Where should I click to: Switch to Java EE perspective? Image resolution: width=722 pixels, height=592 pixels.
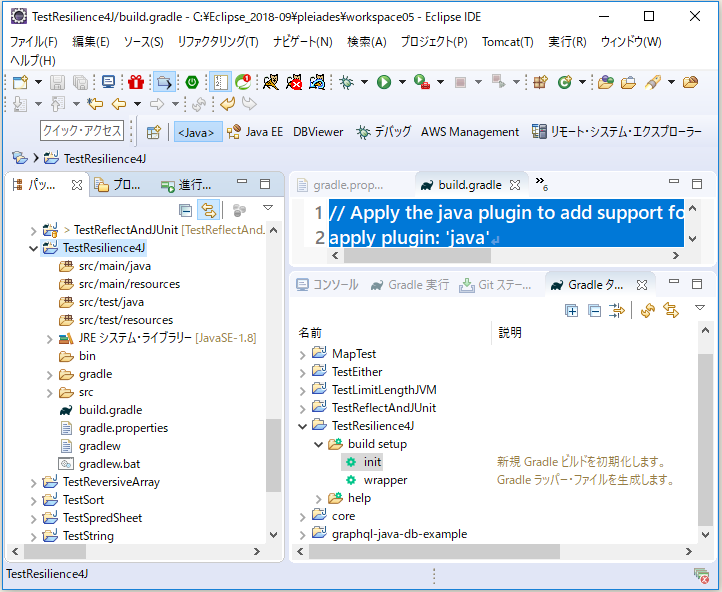coord(255,132)
